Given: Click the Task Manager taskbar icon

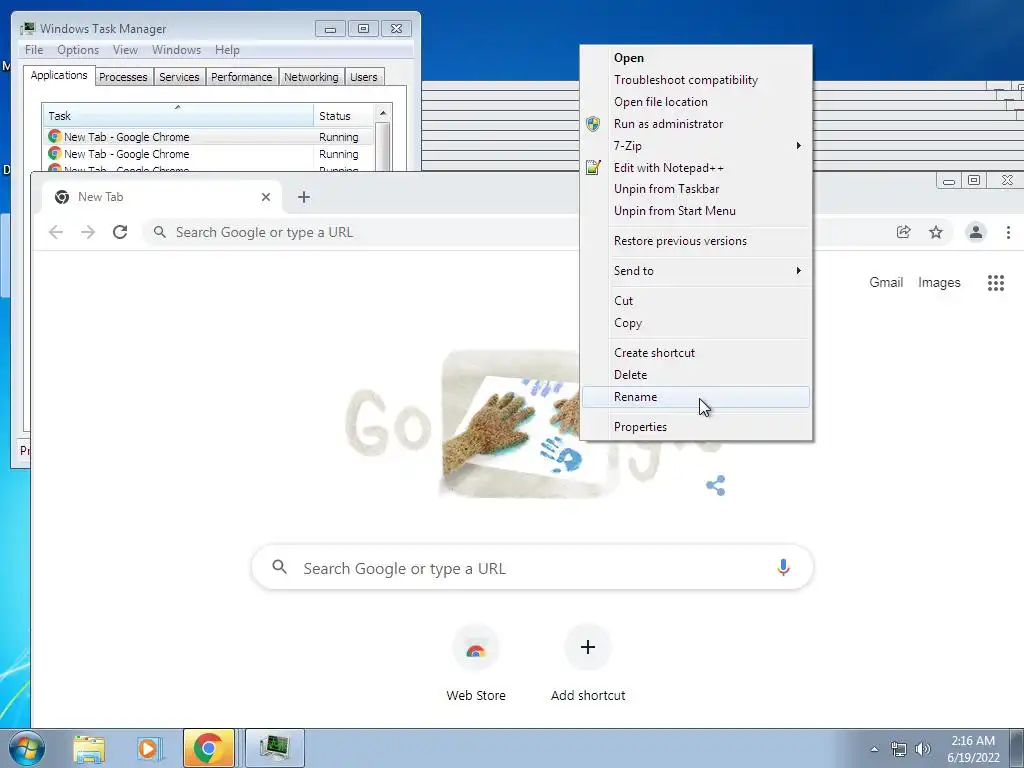Looking at the screenshot, I should pyautogui.click(x=274, y=748).
